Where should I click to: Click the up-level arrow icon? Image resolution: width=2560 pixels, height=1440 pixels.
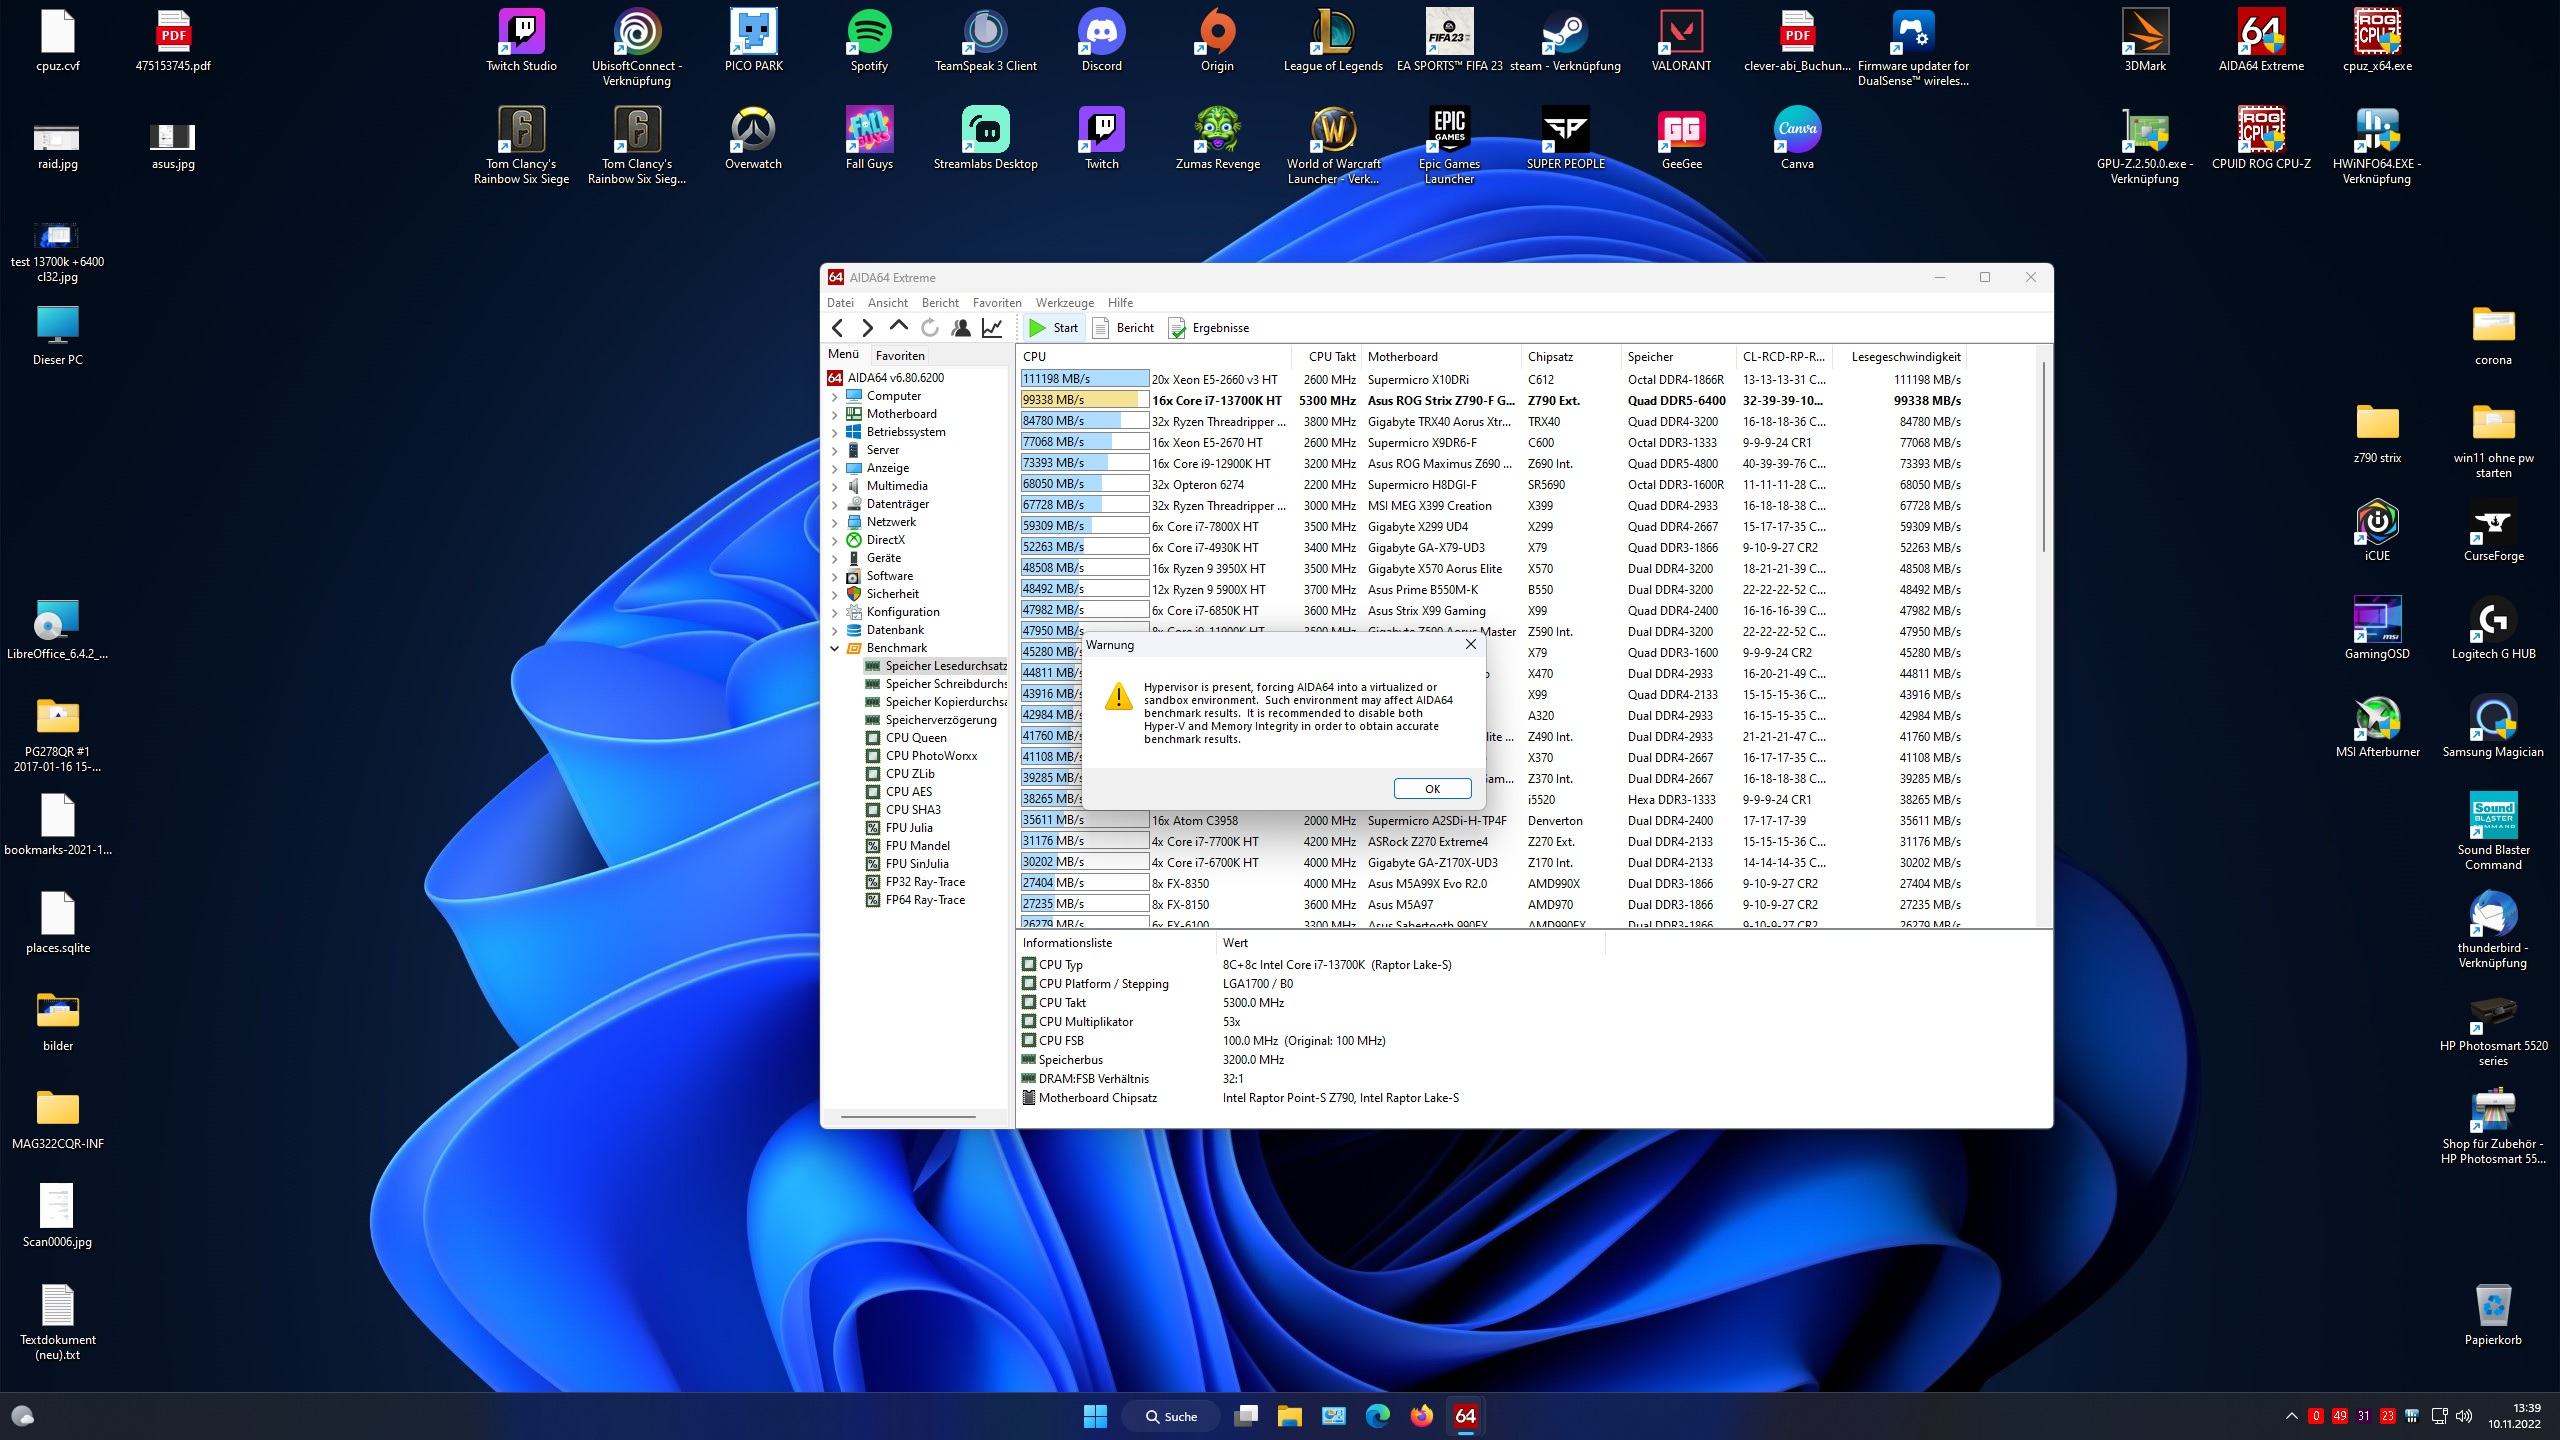(x=898, y=327)
